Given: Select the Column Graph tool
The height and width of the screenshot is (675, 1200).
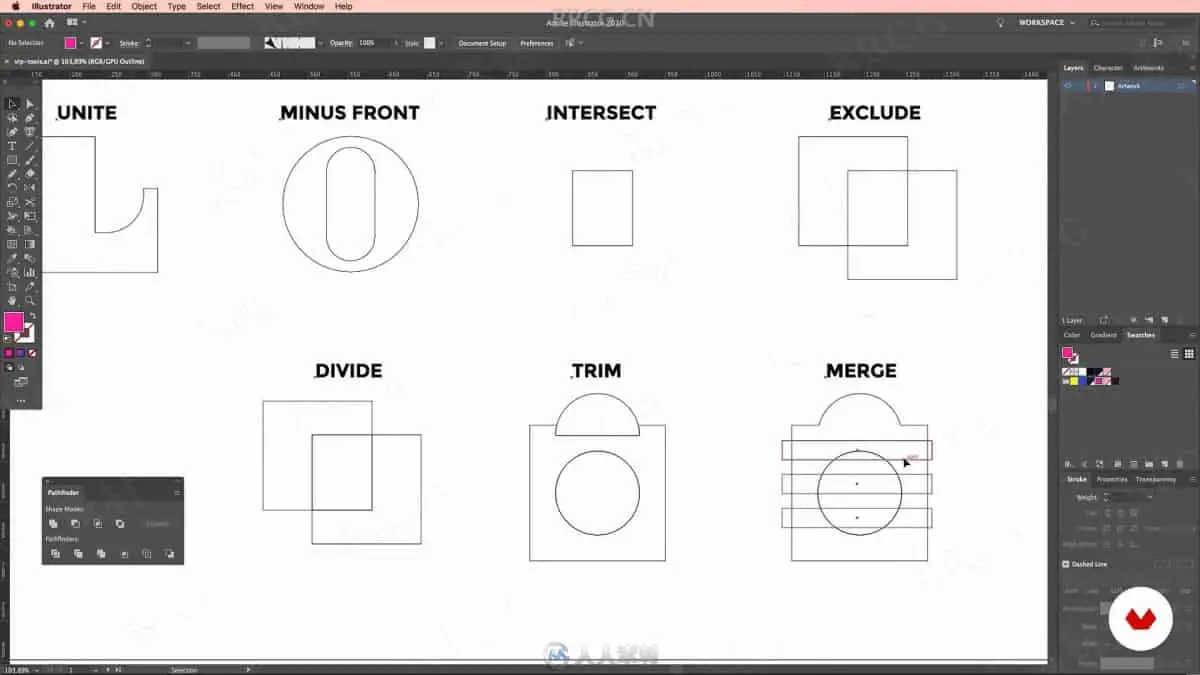Looking at the screenshot, I should [x=29, y=272].
